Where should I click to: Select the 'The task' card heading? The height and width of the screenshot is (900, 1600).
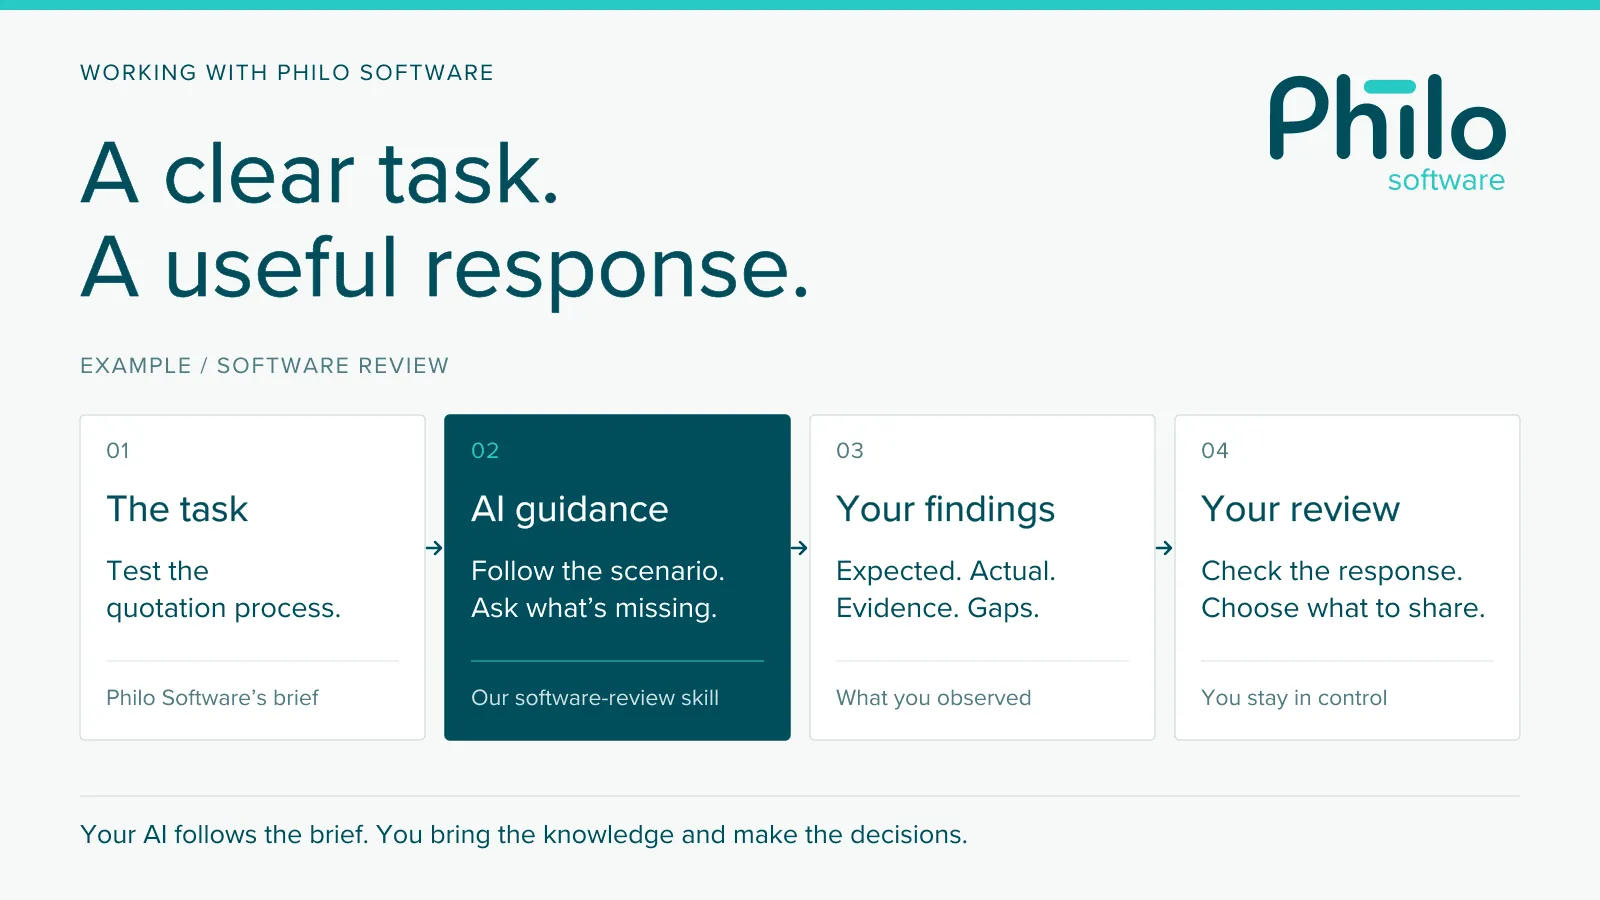coord(177,509)
